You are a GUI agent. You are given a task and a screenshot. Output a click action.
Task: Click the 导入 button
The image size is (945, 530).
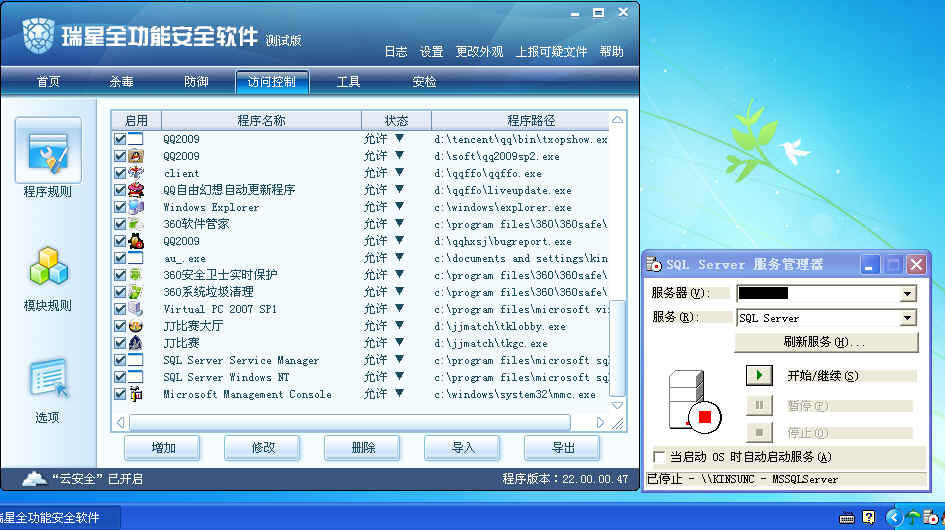(x=463, y=448)
